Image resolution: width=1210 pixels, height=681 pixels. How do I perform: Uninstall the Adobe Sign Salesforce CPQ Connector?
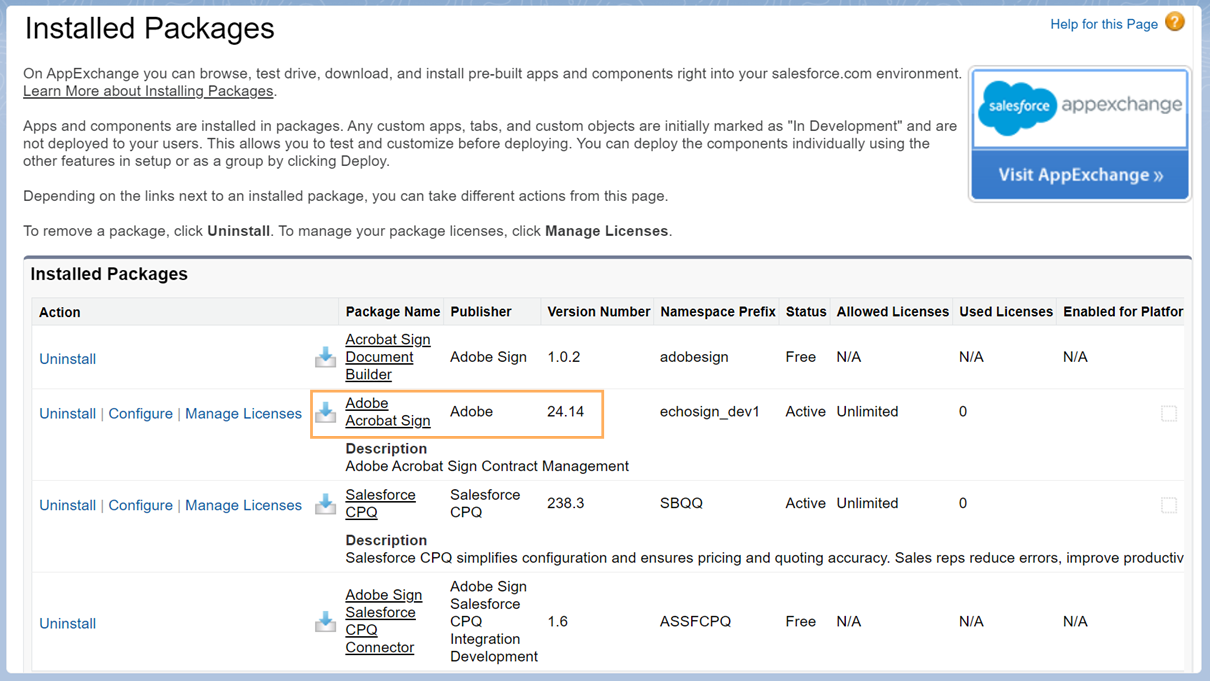67,624
